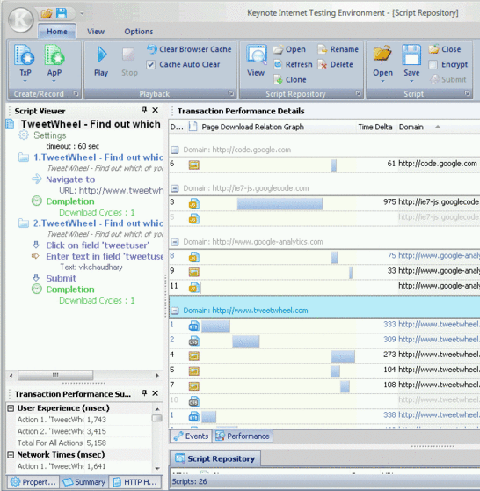
Task: Clear Browser Cache
Action: coord(189,49)
